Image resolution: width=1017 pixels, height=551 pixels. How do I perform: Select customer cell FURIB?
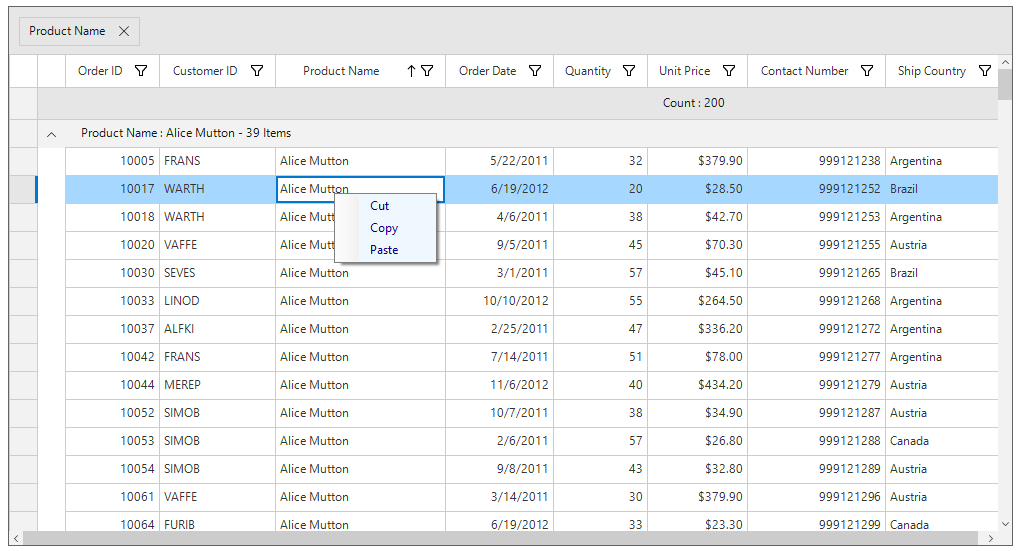coord(217,522)
